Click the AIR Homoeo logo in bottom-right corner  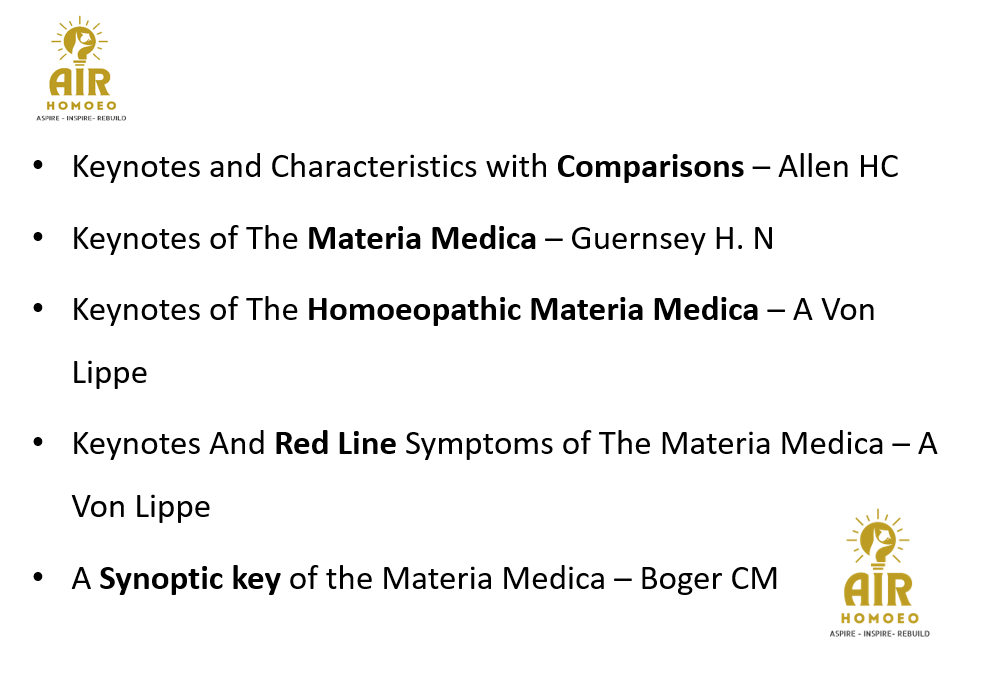880,576
